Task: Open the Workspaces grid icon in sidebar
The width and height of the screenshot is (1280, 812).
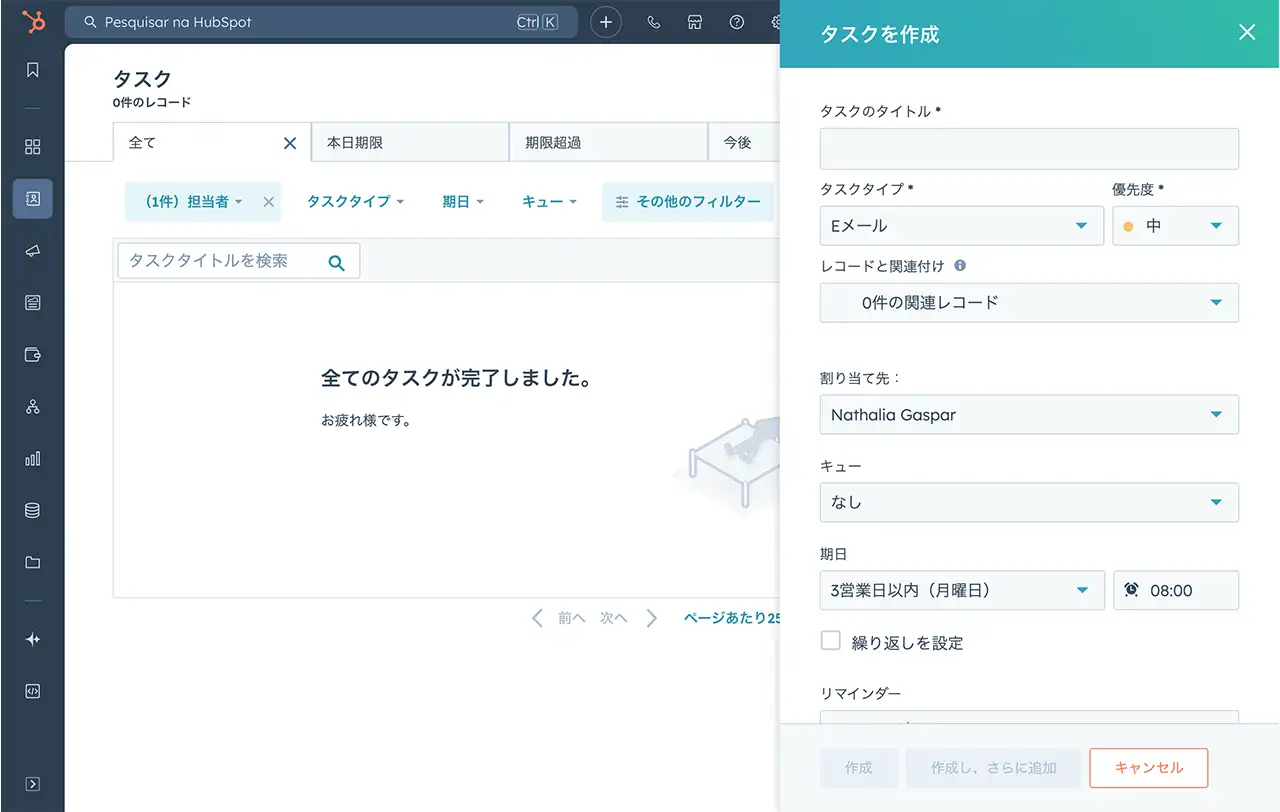Action: coord(33,147)
